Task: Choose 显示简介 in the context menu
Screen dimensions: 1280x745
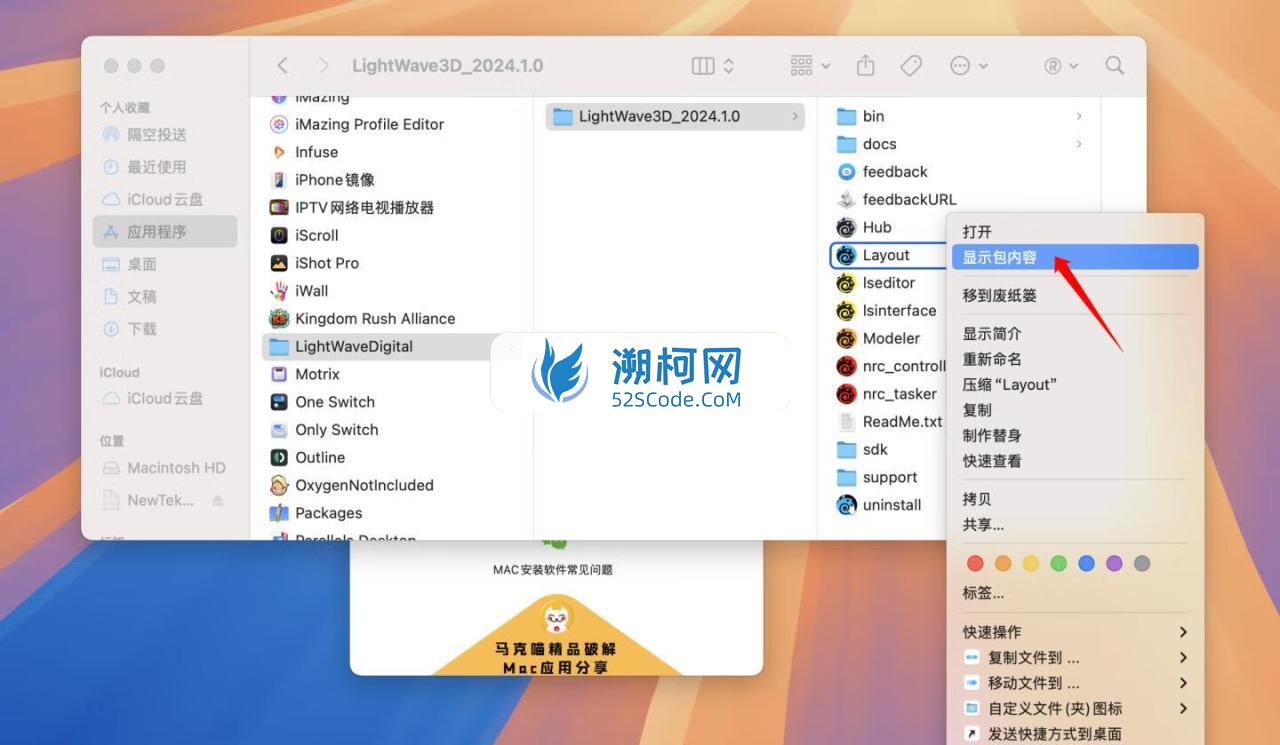Action: pos(1074,334)
